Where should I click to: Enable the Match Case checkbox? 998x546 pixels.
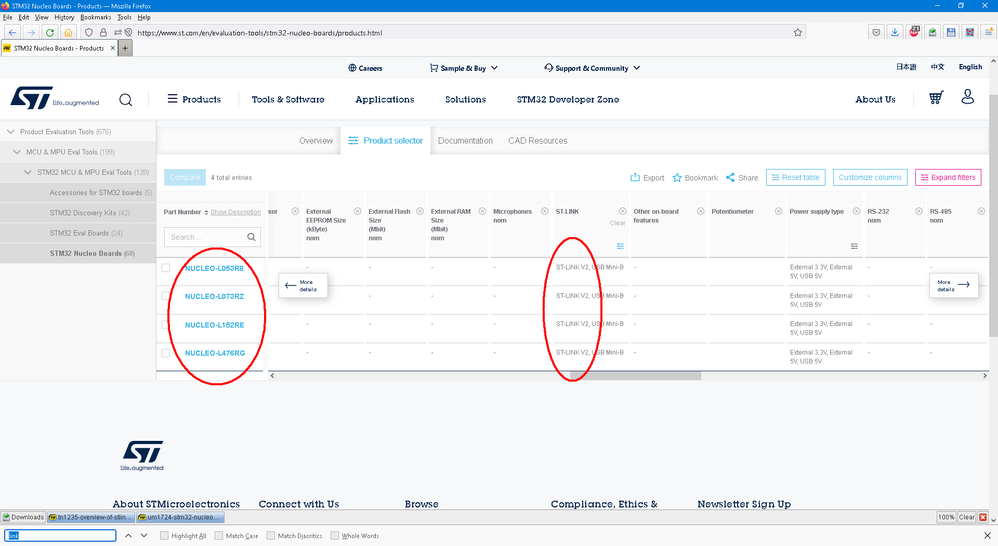(x=219, y=536)
